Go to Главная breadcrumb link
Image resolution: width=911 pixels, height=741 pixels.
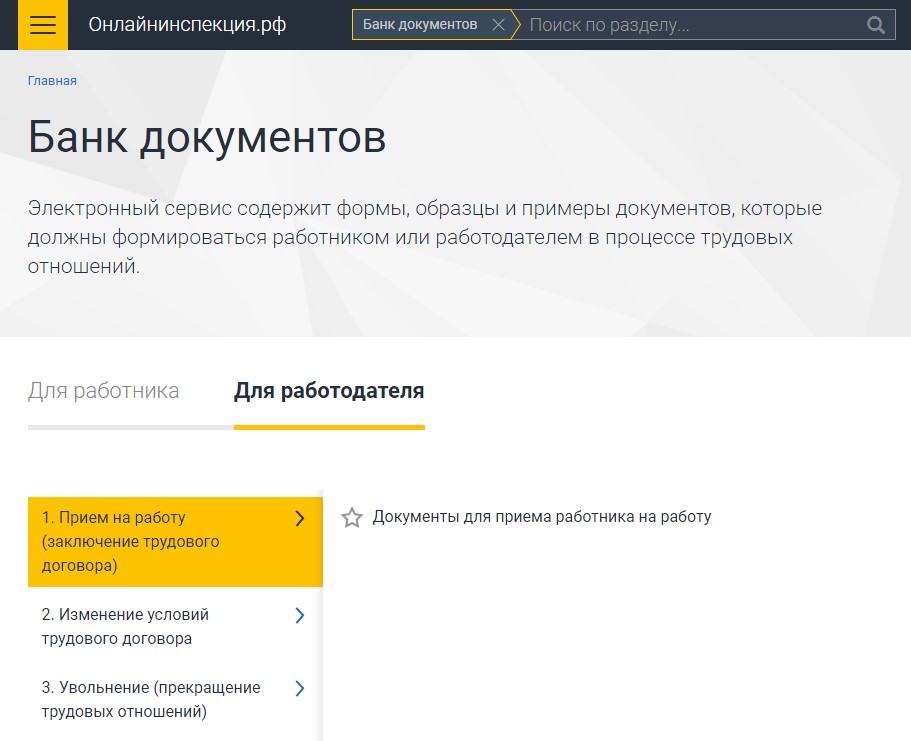[x=52, y=81]
